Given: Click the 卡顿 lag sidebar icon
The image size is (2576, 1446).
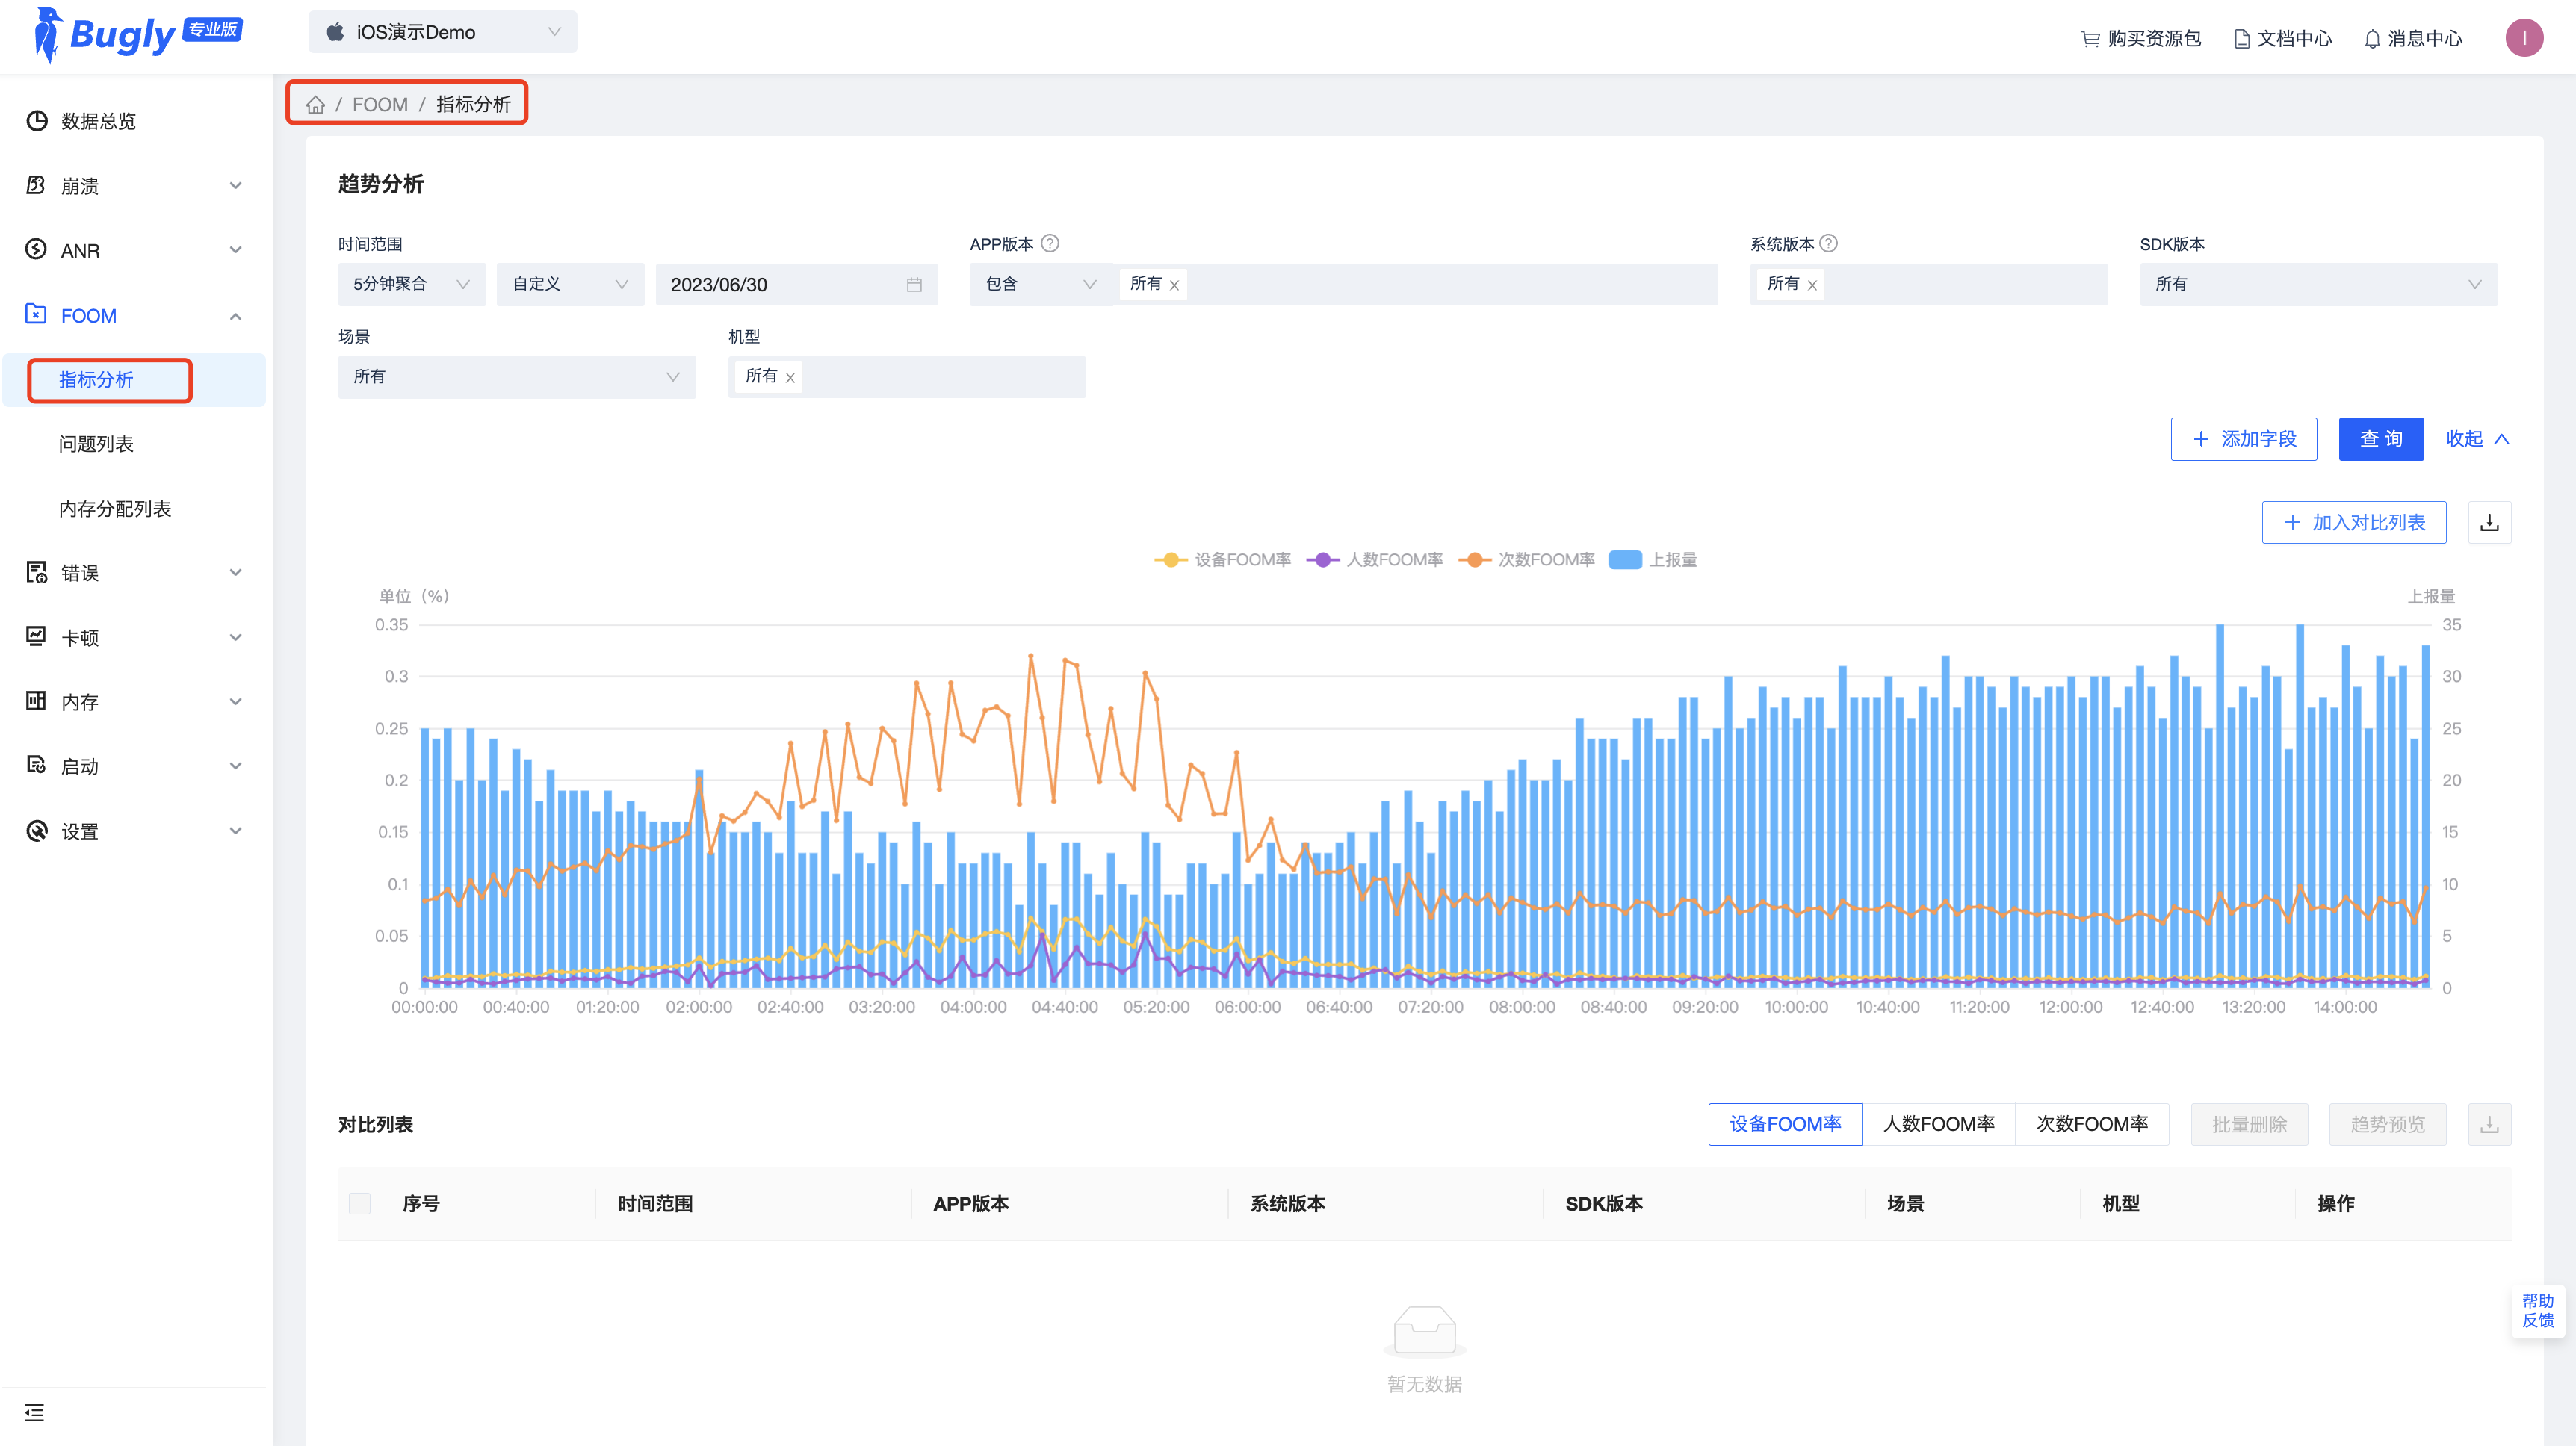Looking at the screenshot, I should [37, 637].
